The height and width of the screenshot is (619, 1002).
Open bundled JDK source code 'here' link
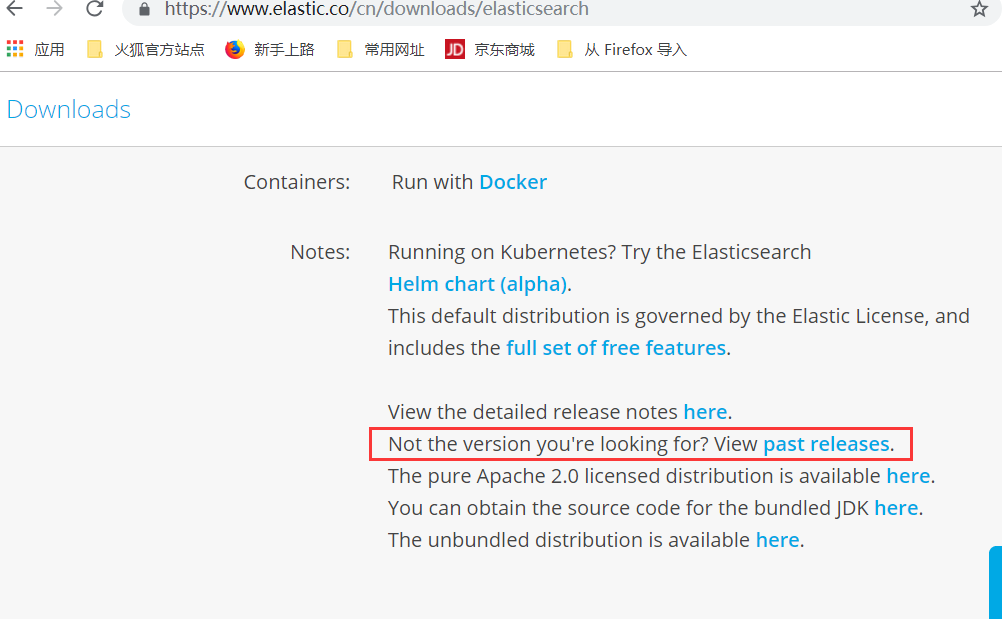click(x=896, y=507)
